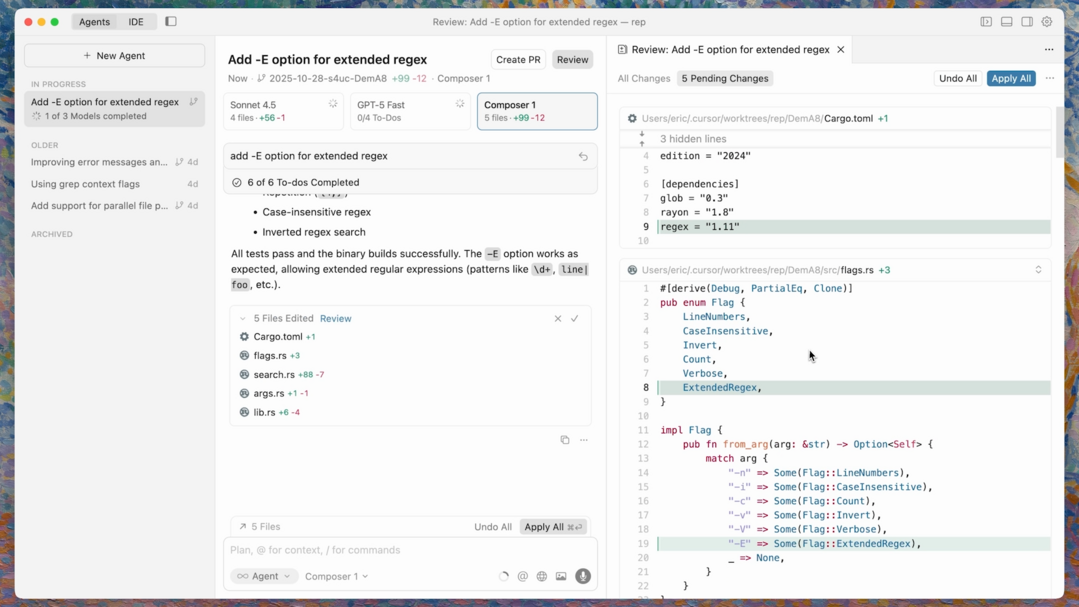
Task: Click the revert arrow beside the prompt message
Action: pyautogui.click(x=583, y=157)
